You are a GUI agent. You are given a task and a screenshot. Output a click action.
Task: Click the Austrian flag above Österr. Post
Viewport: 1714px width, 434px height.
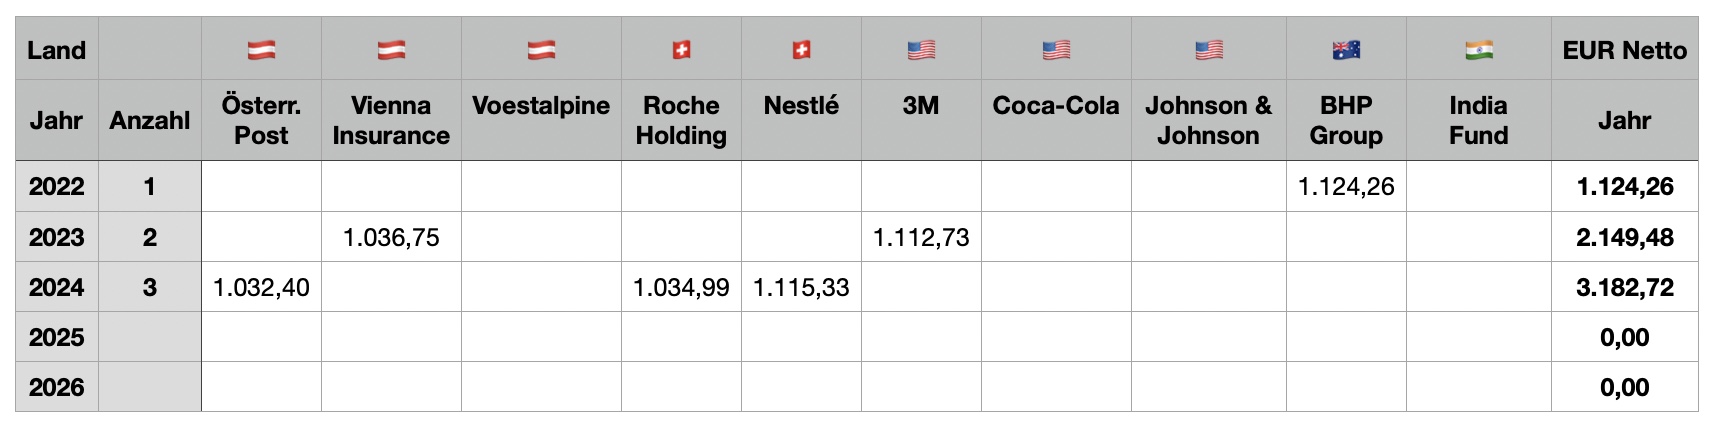click(x=261, y=49)
